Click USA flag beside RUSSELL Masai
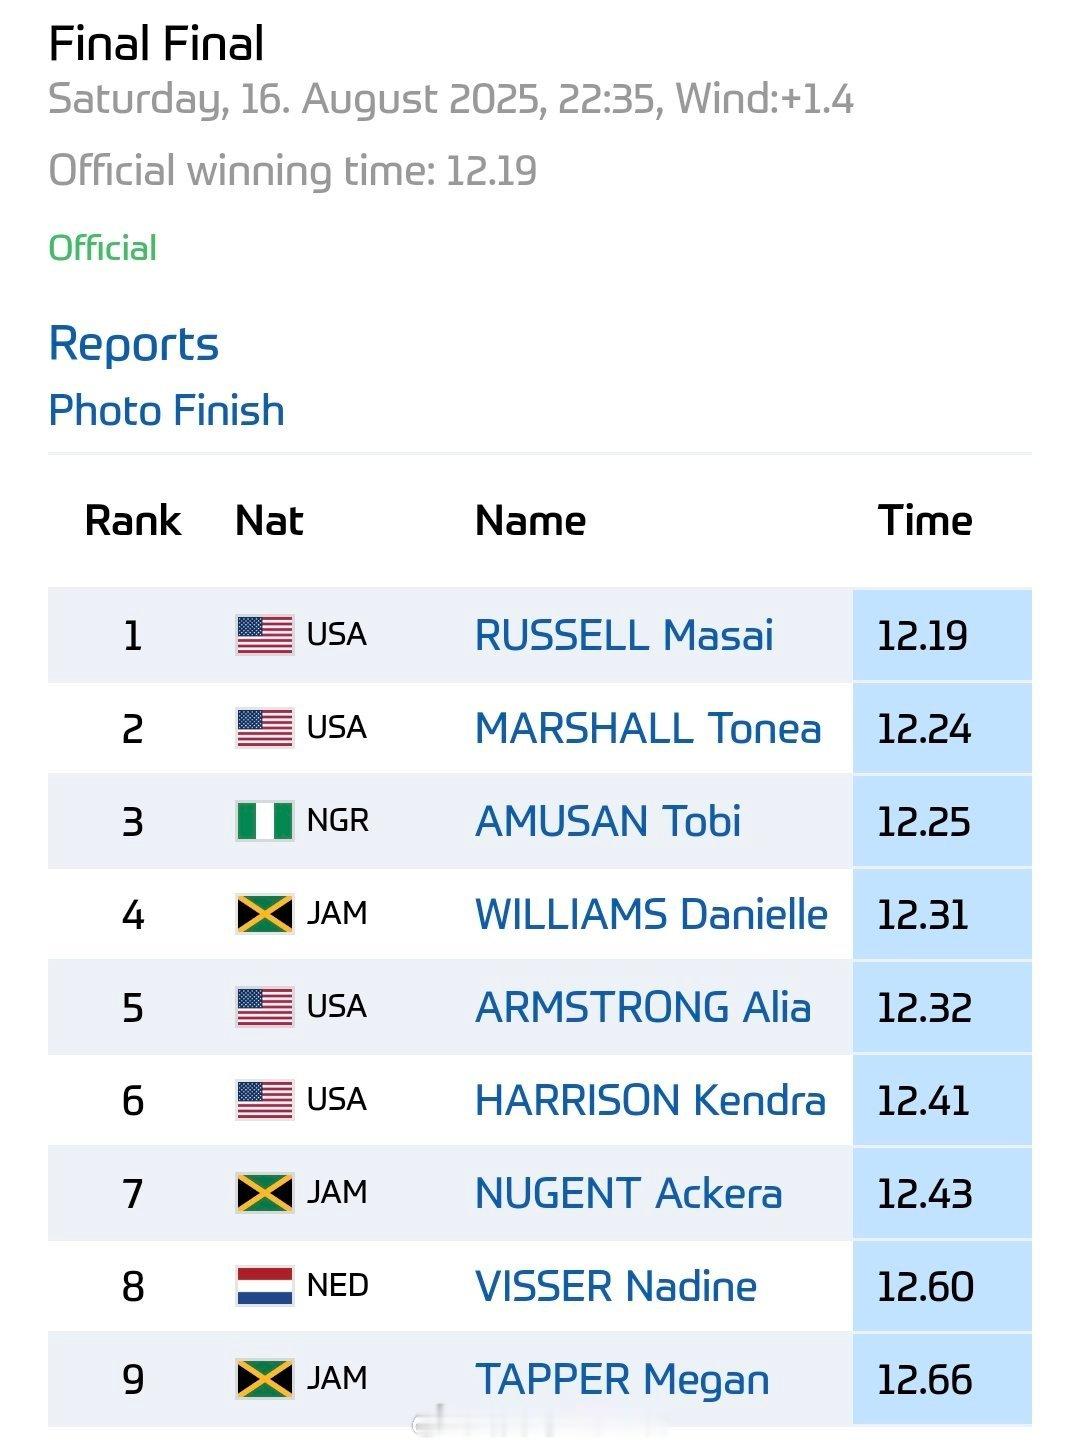This screenshot has width=1080, height=1447. point(265,635)
